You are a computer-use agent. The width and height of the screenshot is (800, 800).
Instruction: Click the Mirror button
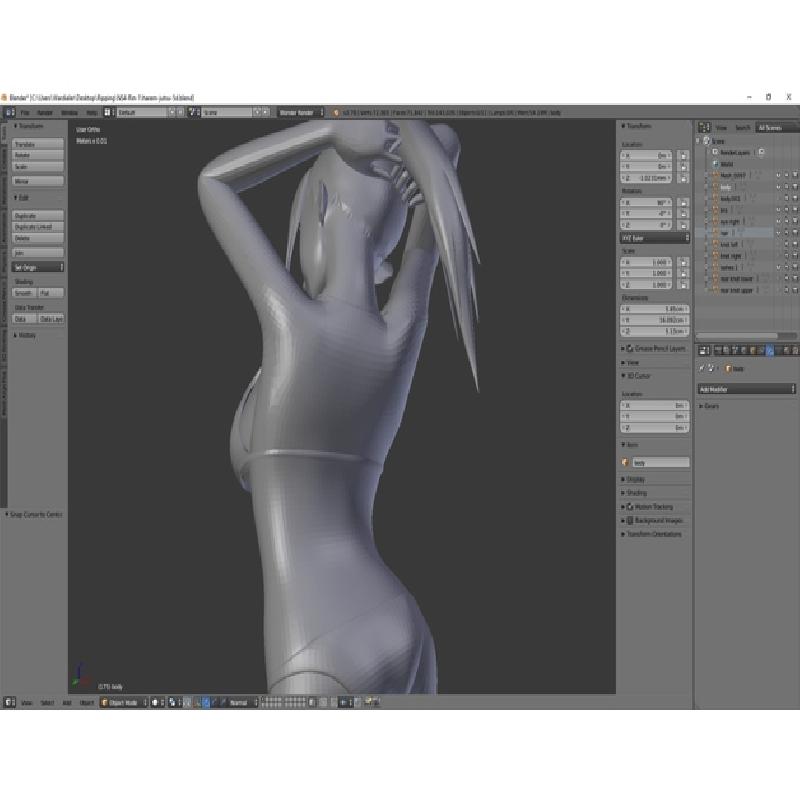pyautogui.click(x=38, y=181)
